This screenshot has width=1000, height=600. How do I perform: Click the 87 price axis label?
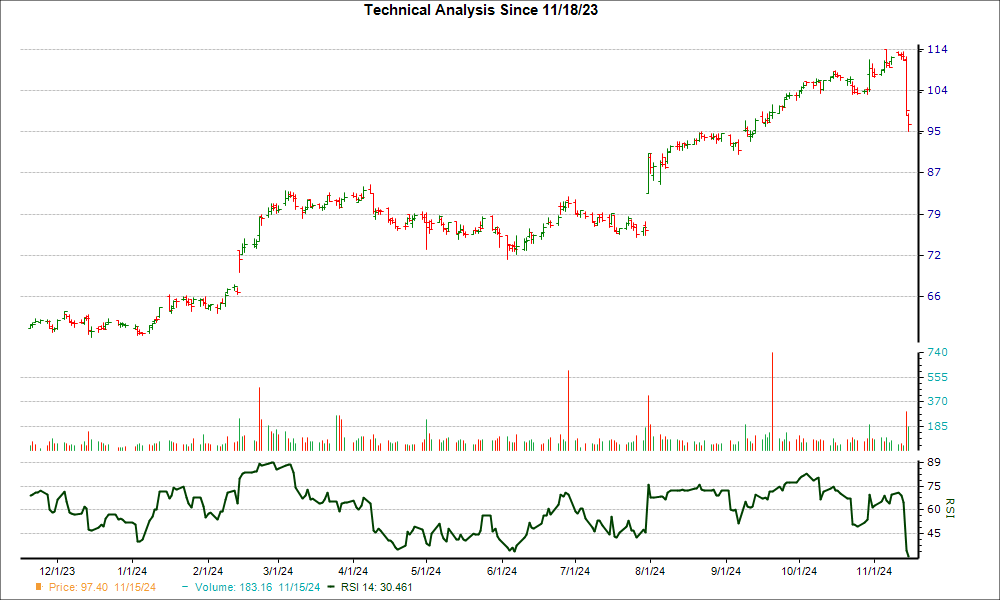click(x=934, y=172)
